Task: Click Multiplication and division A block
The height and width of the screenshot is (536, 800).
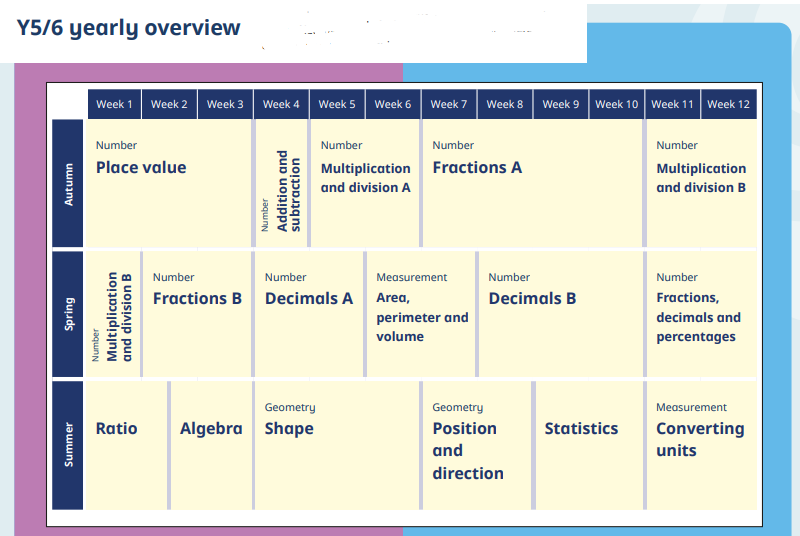Action: tap(365, 184)
